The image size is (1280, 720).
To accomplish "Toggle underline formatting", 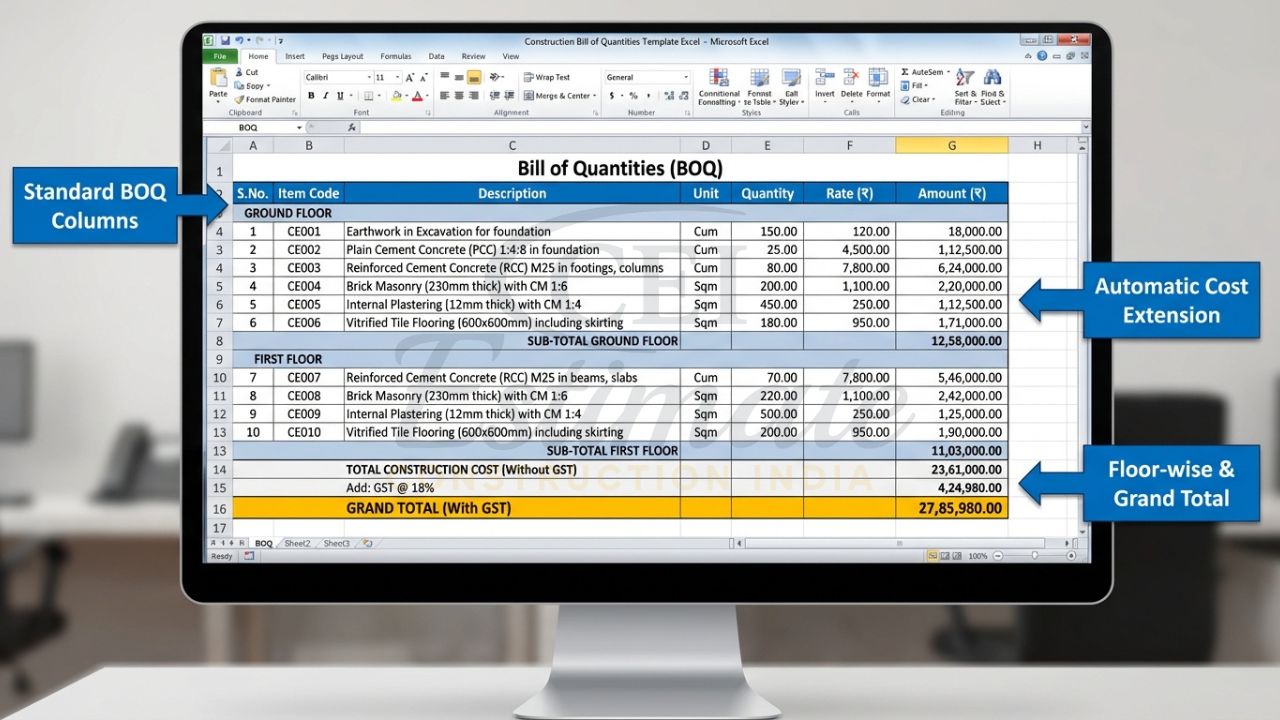I will (x=340, y=96).
